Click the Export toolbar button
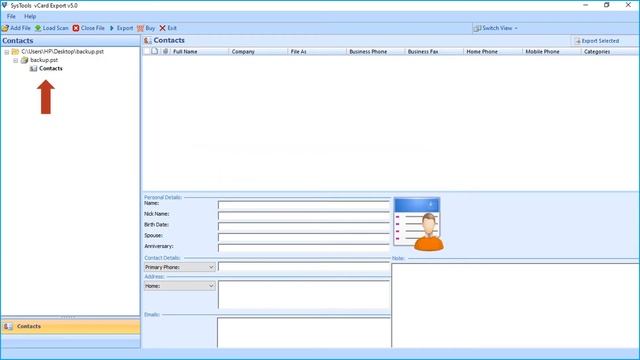The height and width of the screenshot is (360, 640). click(x=121, y=28)
